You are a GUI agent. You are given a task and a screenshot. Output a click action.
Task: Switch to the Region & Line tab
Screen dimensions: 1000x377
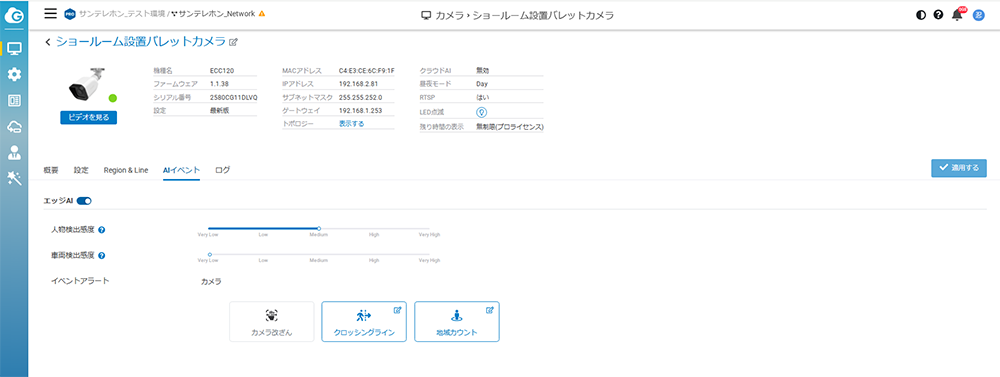point(126,170)
